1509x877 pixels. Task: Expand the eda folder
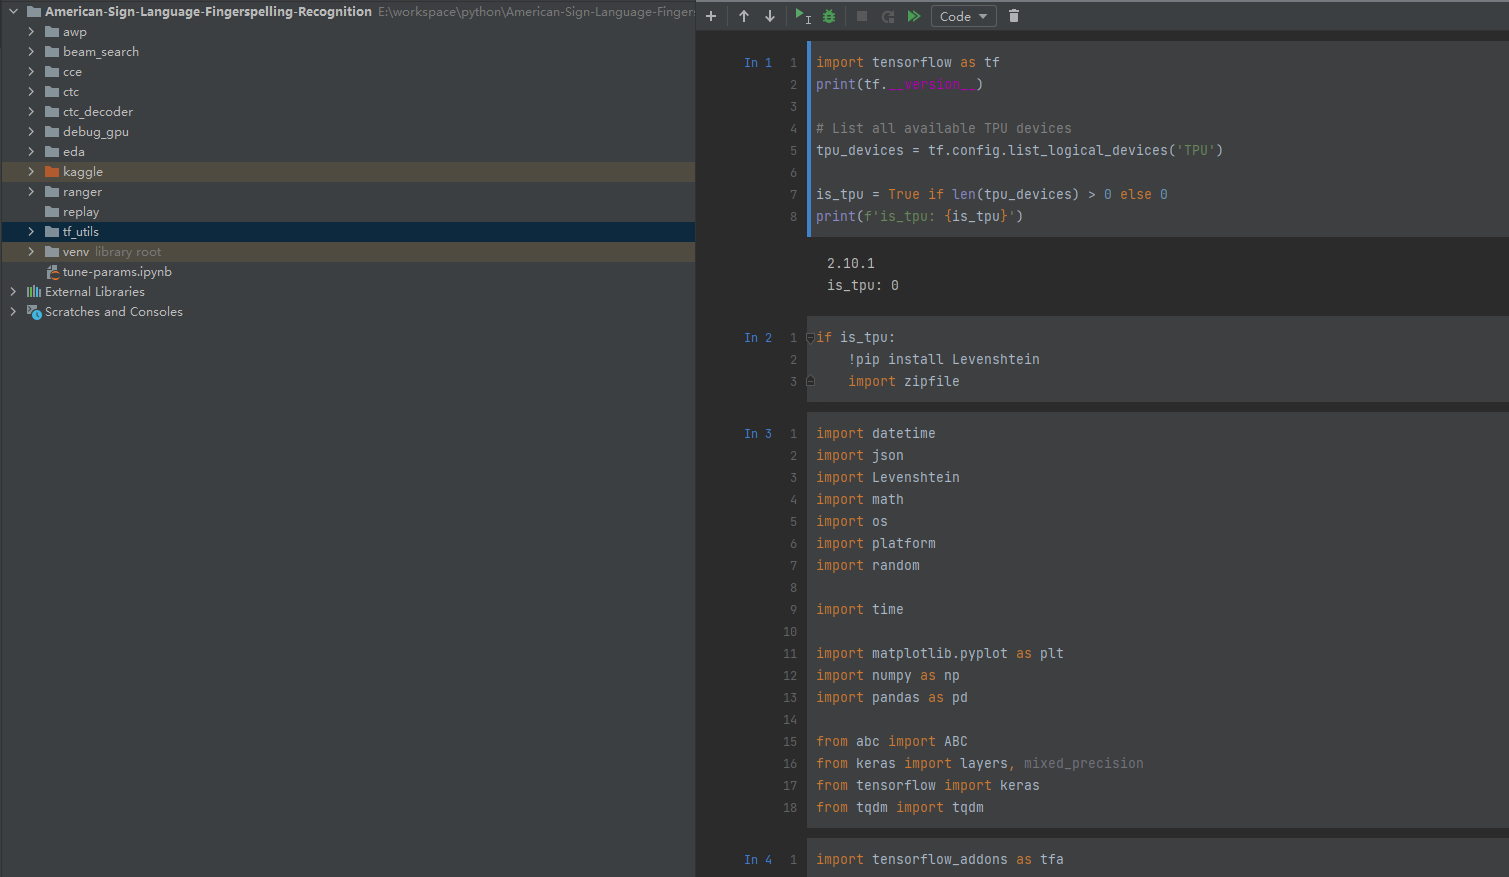31,152
